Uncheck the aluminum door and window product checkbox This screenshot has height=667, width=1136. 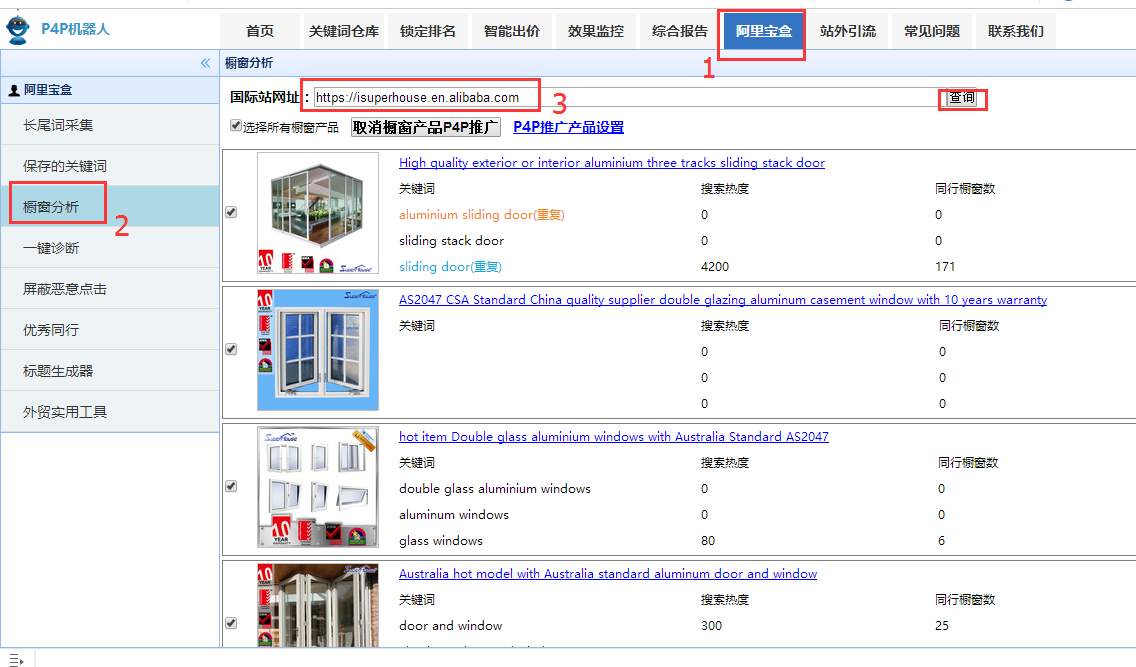point(231,623)
